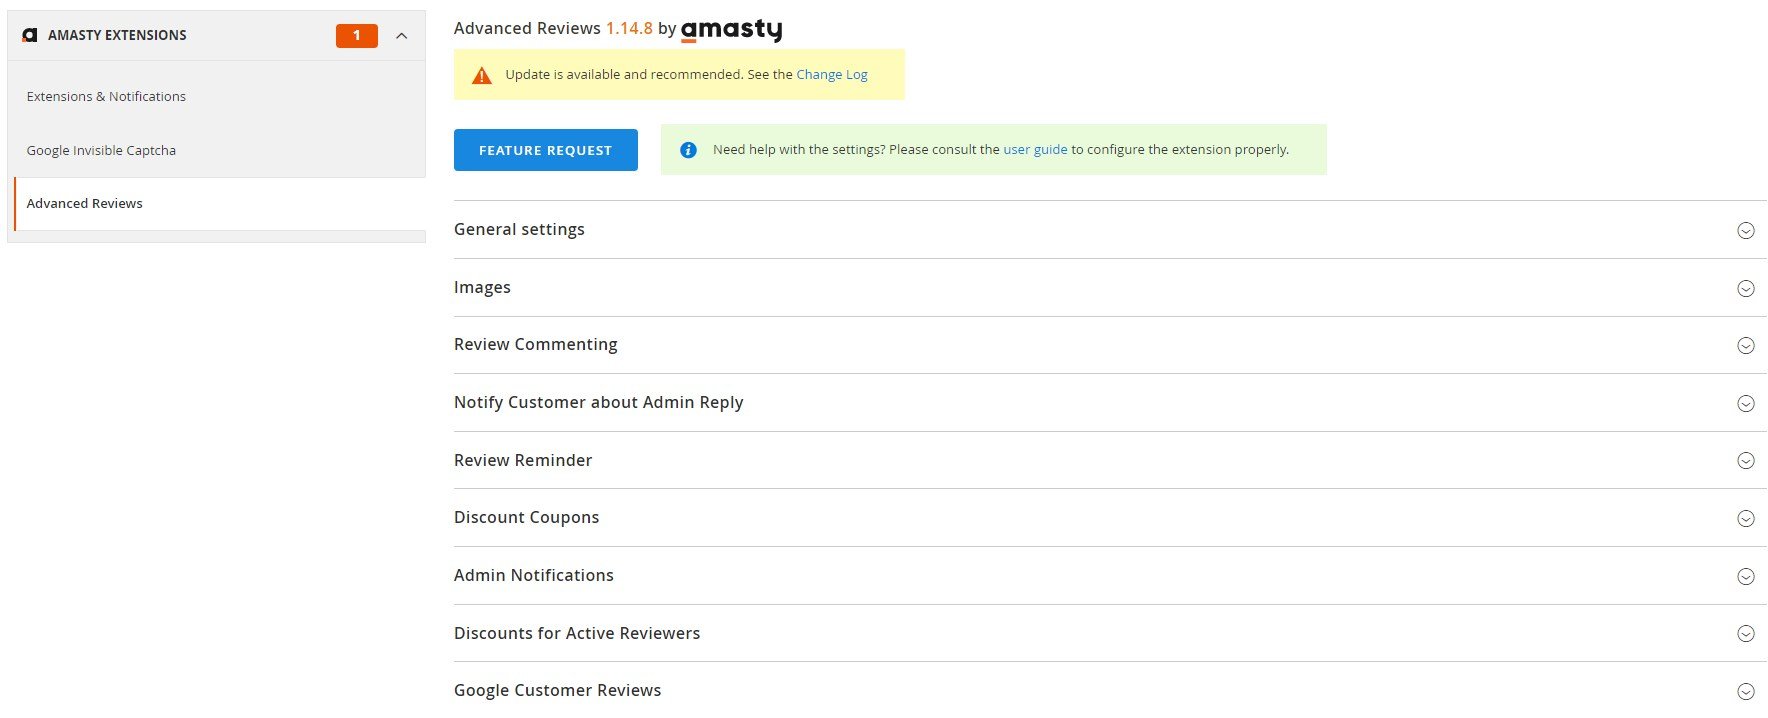
Task: Click the Review Reminder section title
Action: point(523,460)
